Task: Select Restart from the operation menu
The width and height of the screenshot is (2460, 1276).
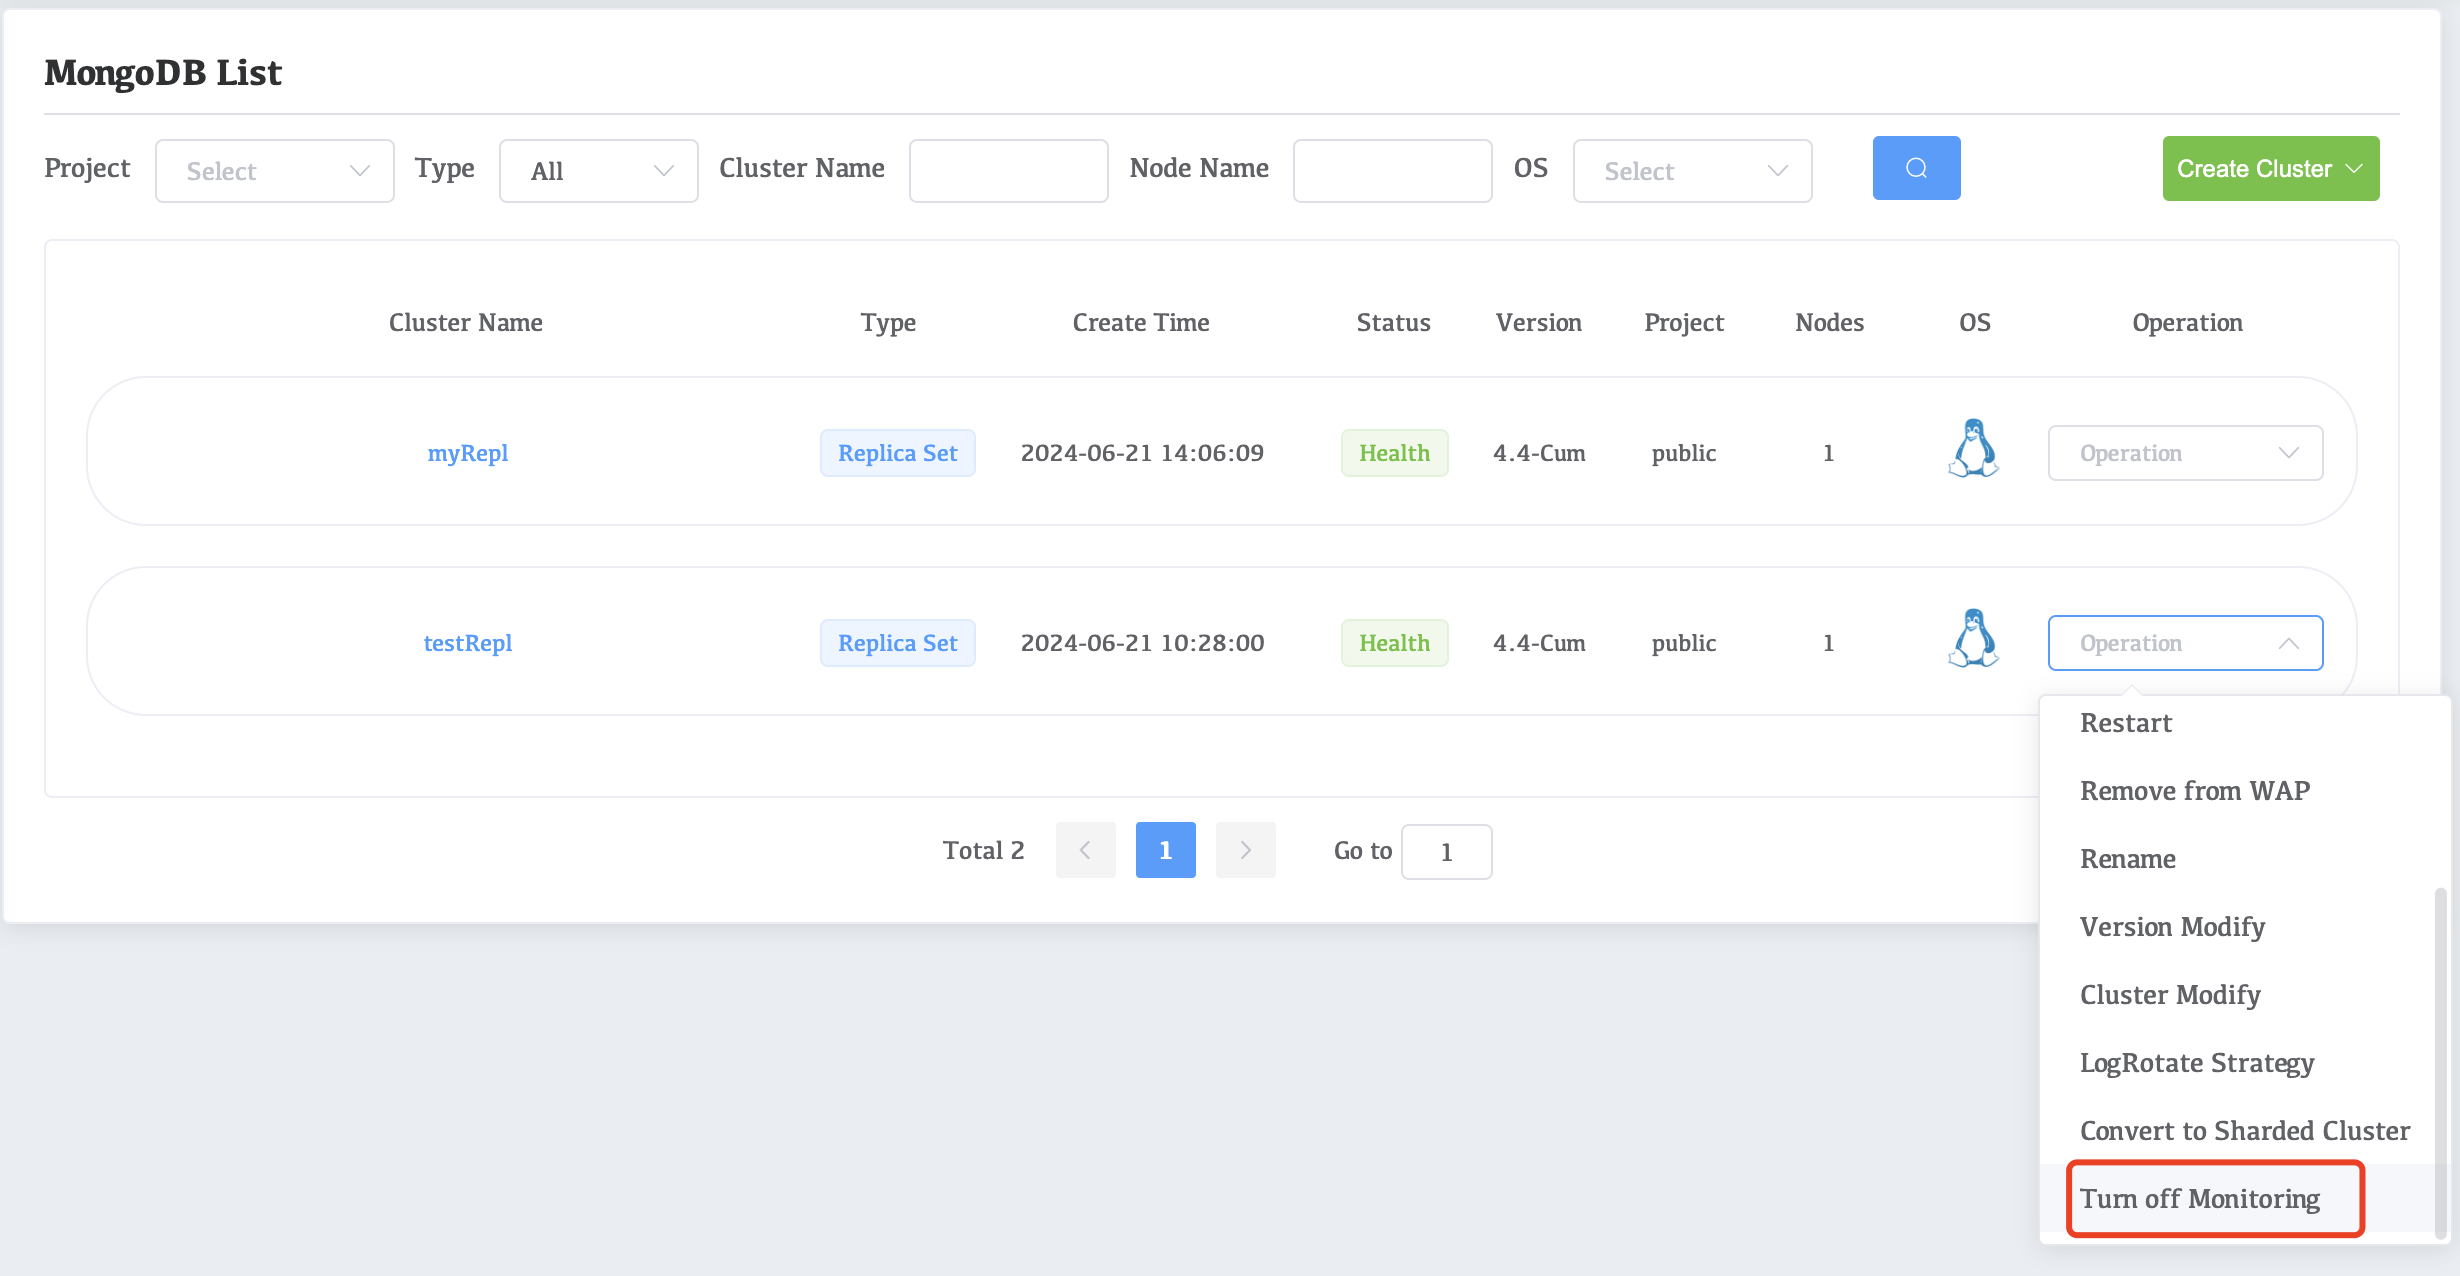Action: 2126,723
